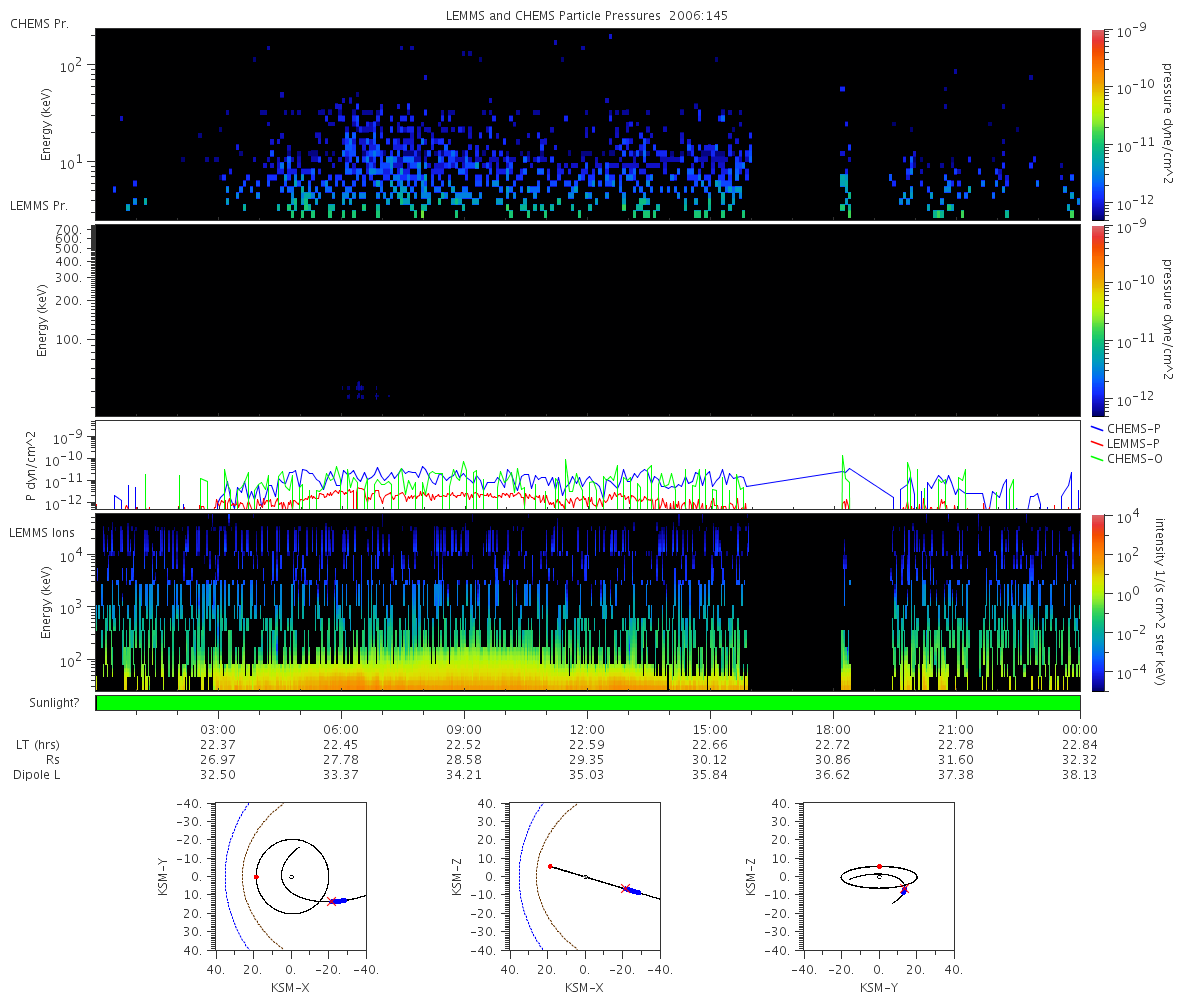
Task: Select the Rs value 30.86
Action: 833,759
